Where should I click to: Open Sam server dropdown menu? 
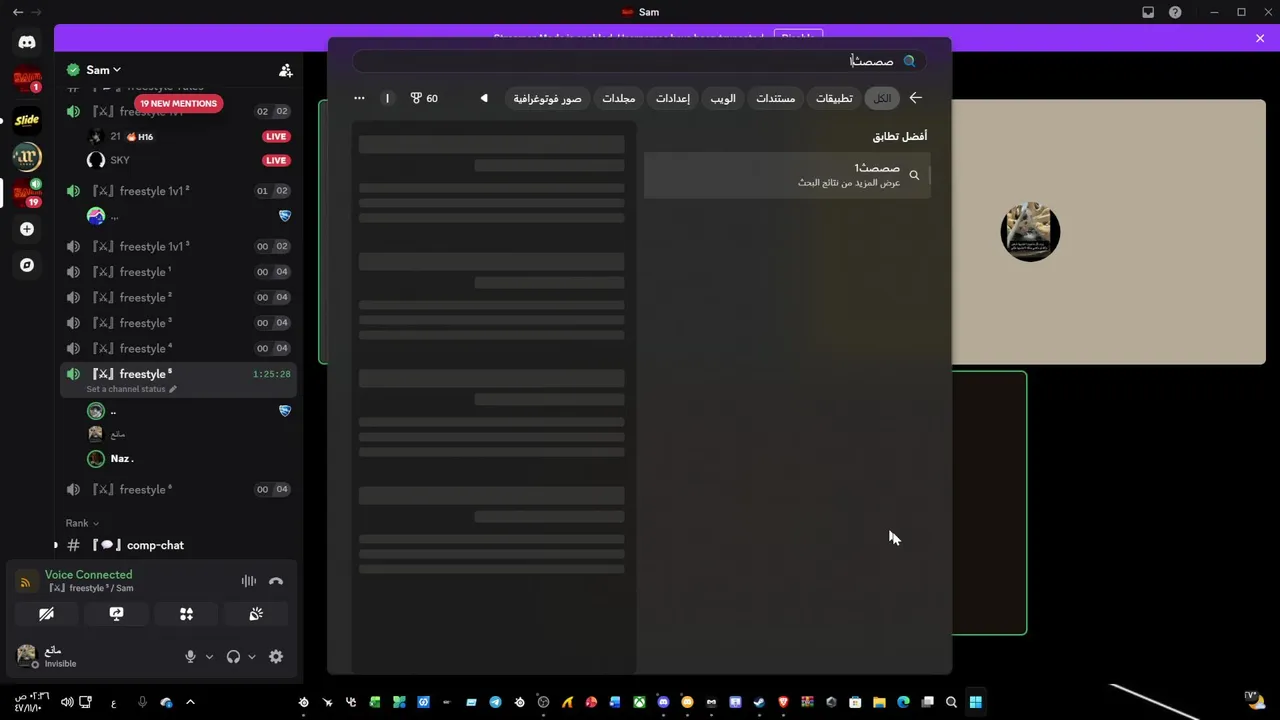point(103,70)
